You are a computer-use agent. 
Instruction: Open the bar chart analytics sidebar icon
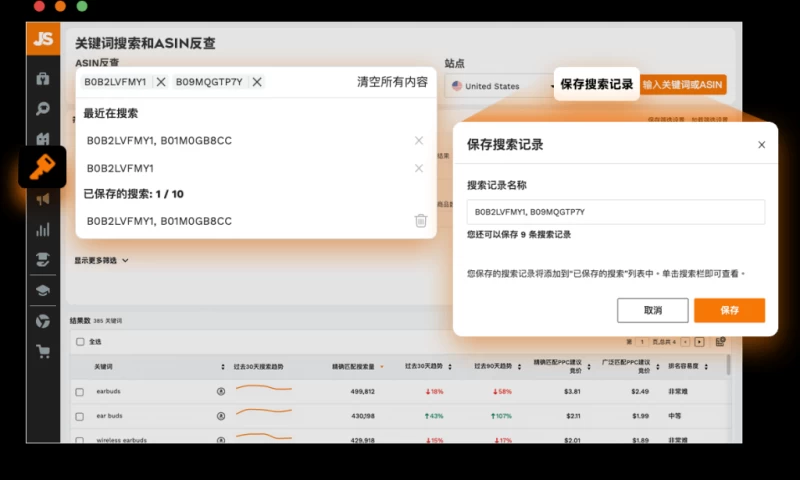[x=43, y=229]
